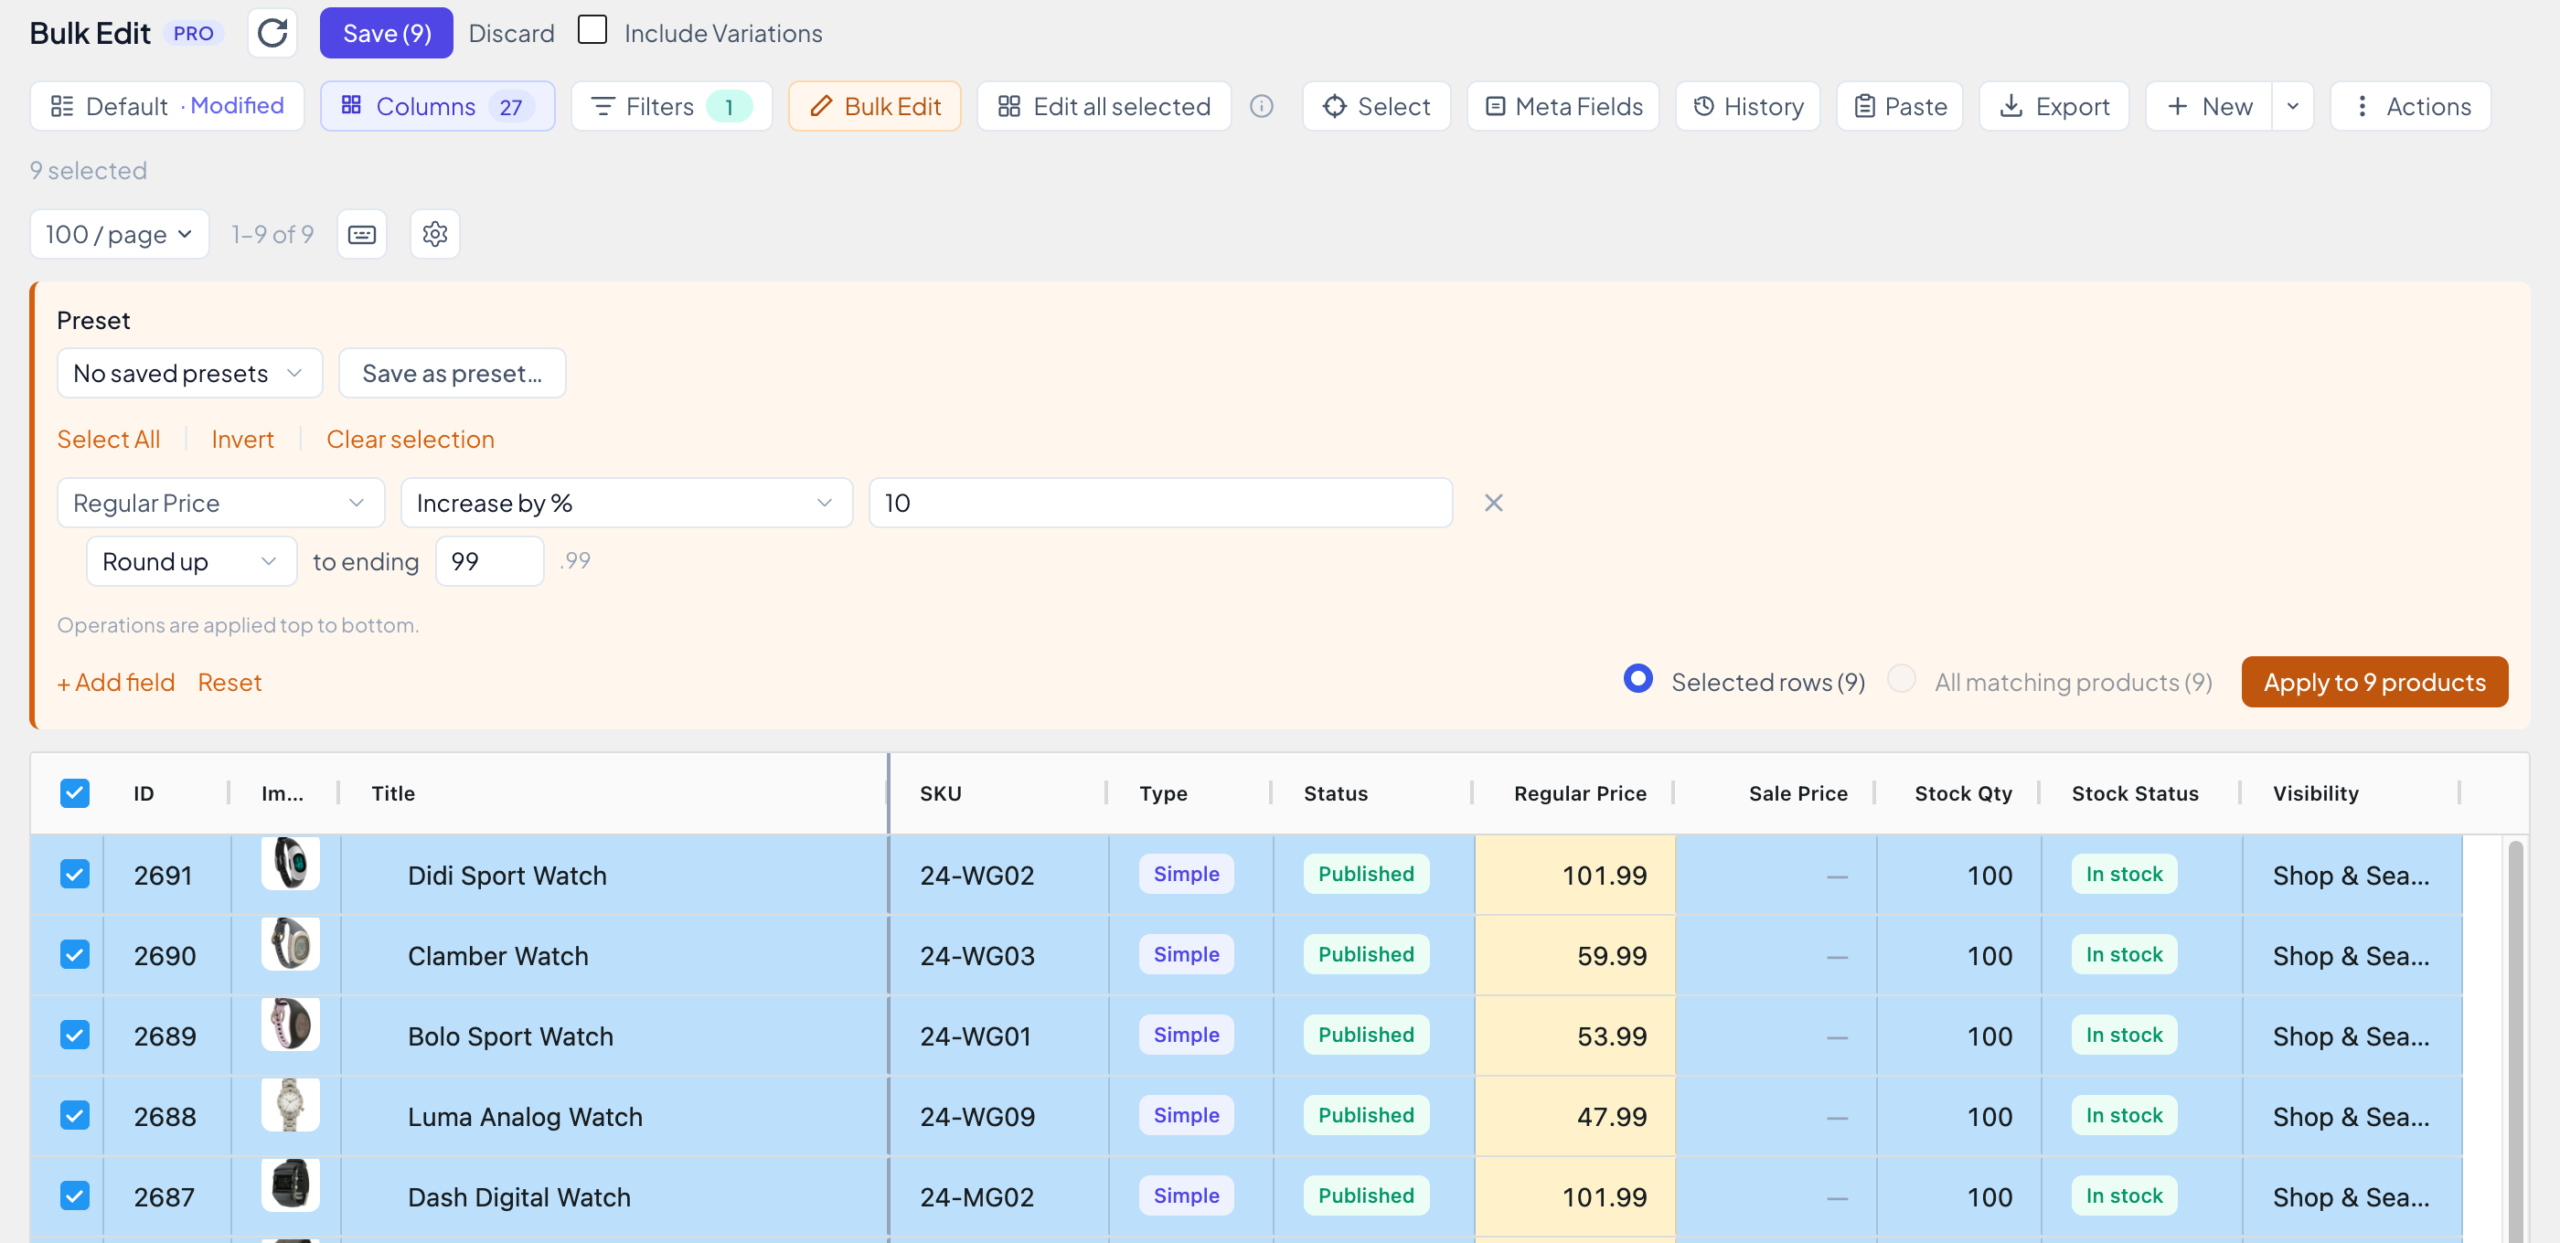Open the Regular Price field dropdown

(x=221, y=503)
